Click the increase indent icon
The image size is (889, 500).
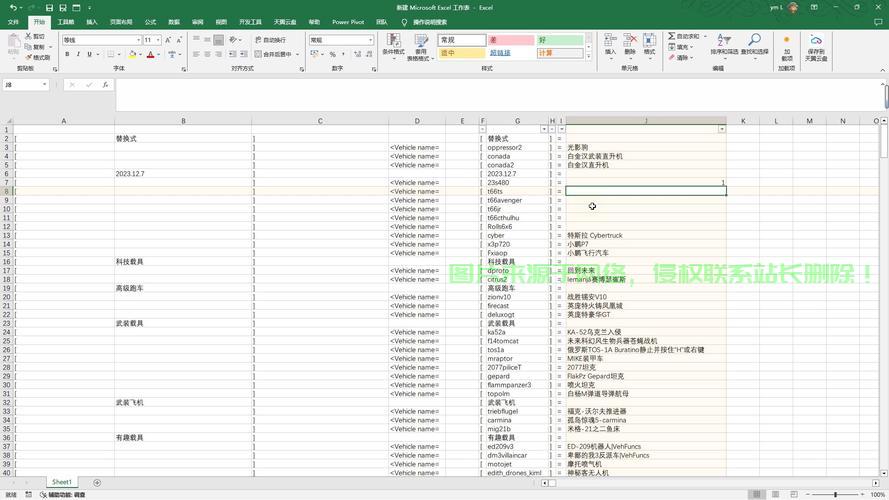click(244, 54)
